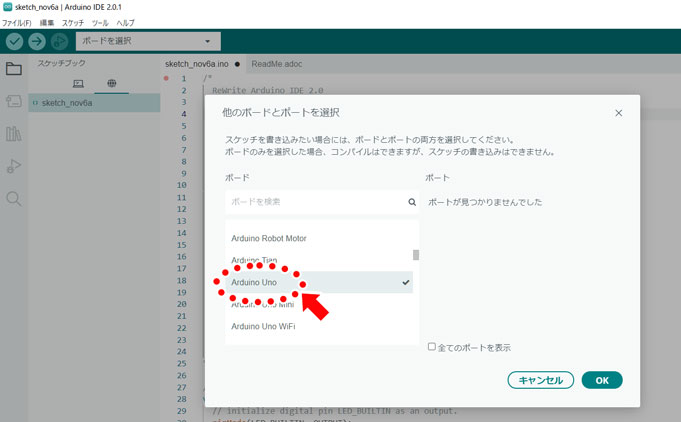This screenshot has width=681, height=422.
Task: Click the board search magnifier icon
Action: (412, 202)
